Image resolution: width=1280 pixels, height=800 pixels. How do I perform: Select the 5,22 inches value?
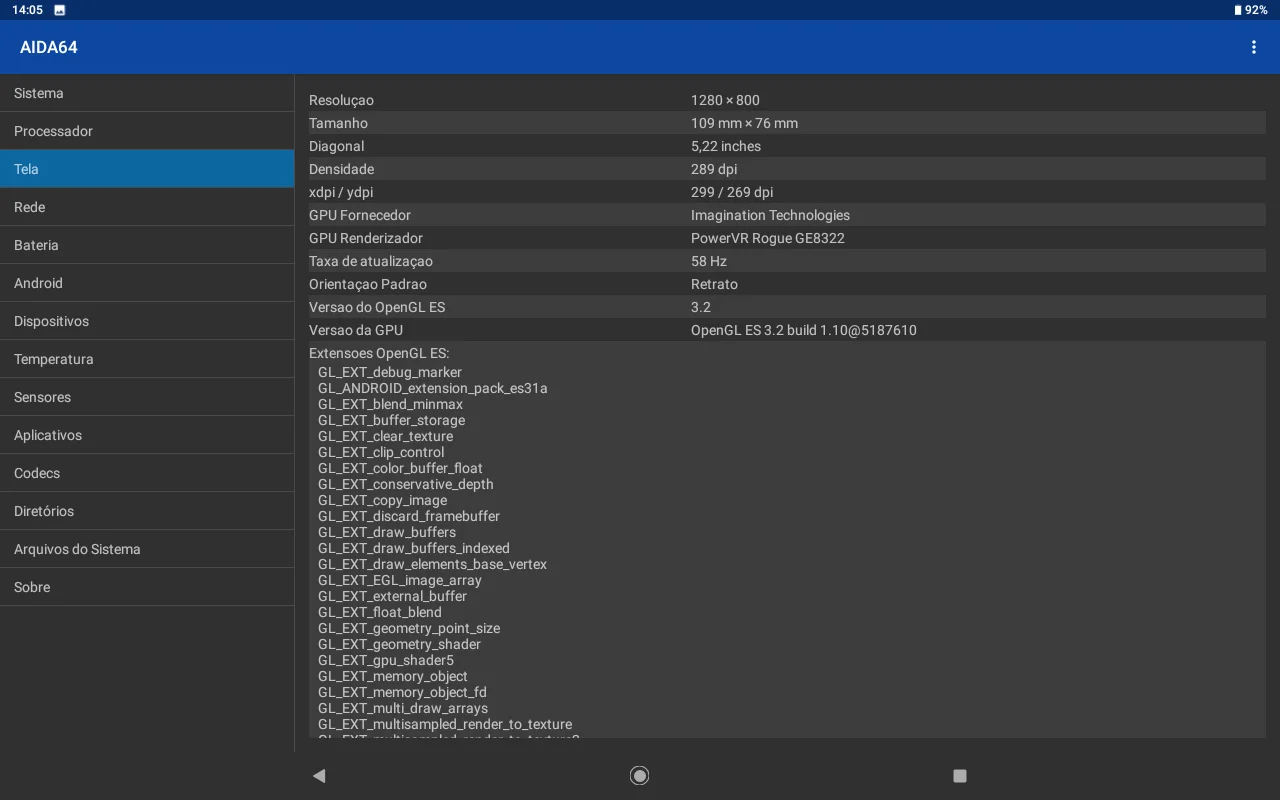click(x=726, y=146)
